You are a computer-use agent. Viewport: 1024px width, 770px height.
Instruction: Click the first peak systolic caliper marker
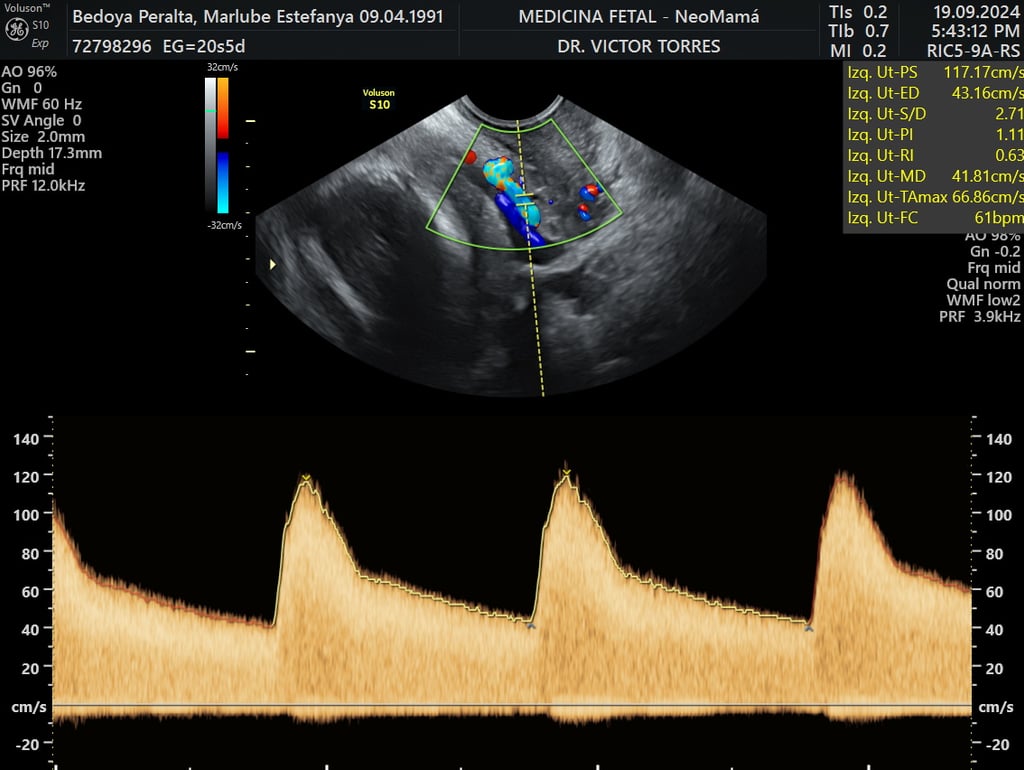[305, 478]
